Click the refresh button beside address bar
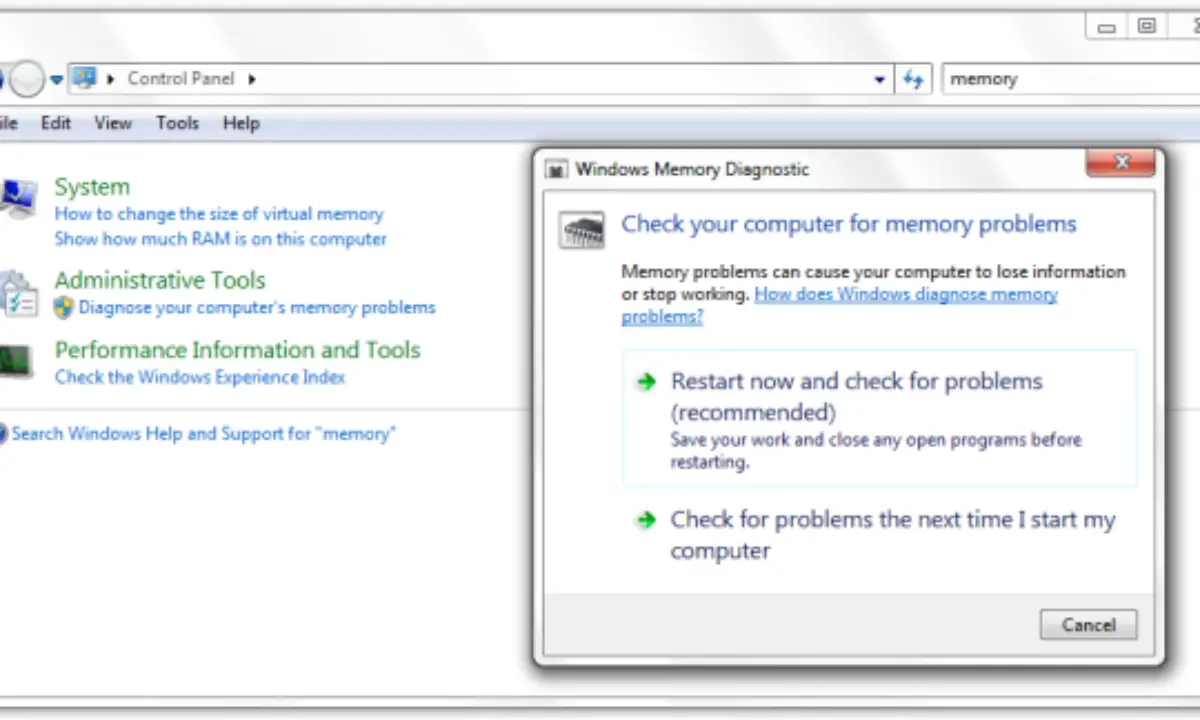This screenshot has height=720, width=1200. (913, 79)
